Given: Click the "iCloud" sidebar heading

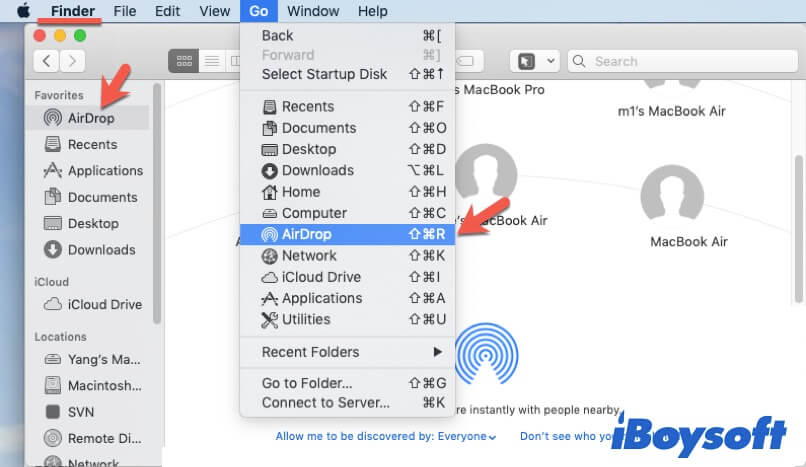Looking at the screenshot, I should tap(51, 282).
